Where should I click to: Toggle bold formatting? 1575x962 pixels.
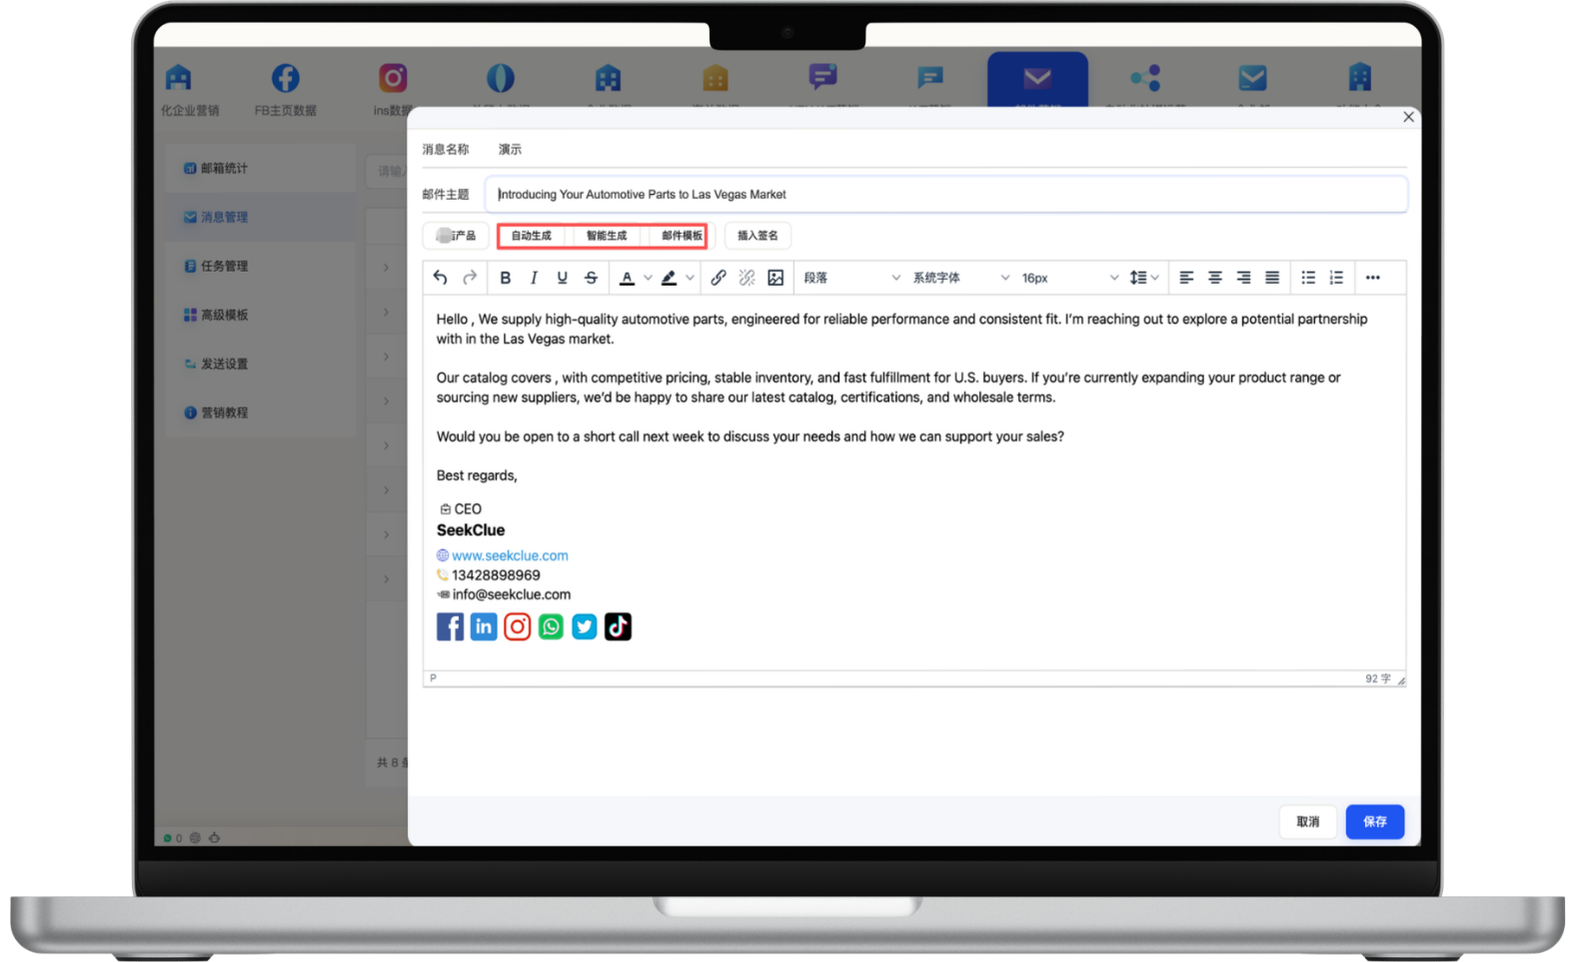click(505, 278)
